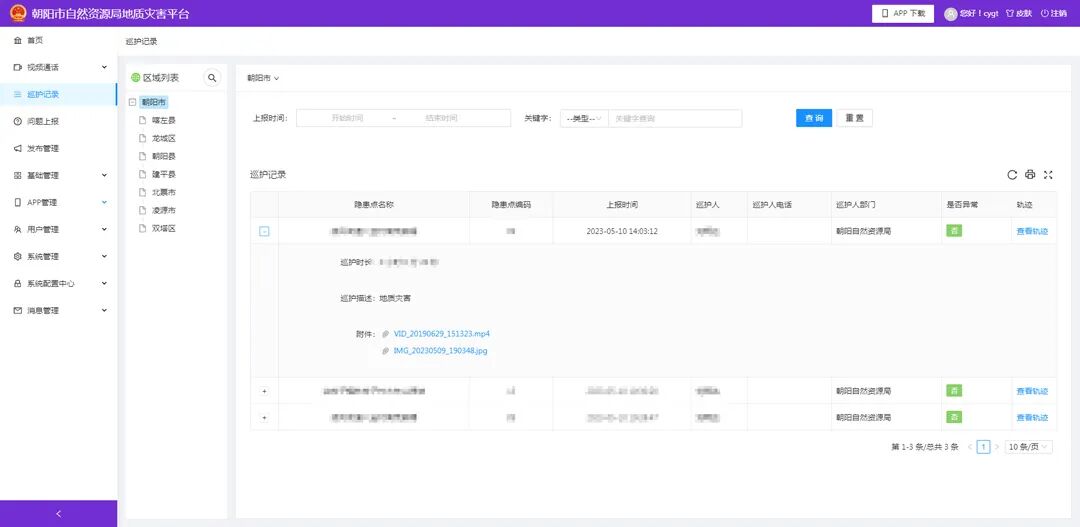Expand the 视频通话 sidebar menu

click(59, 68)
